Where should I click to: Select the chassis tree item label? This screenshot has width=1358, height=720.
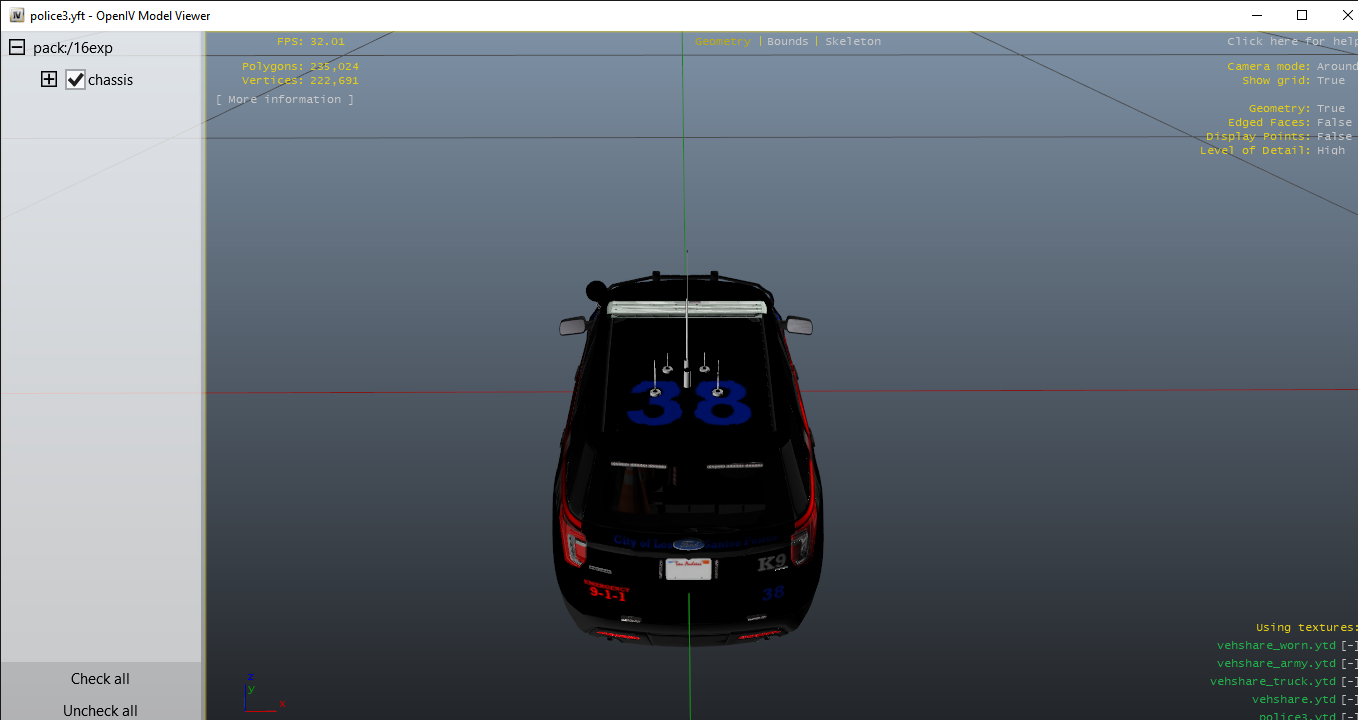(110, 80)
